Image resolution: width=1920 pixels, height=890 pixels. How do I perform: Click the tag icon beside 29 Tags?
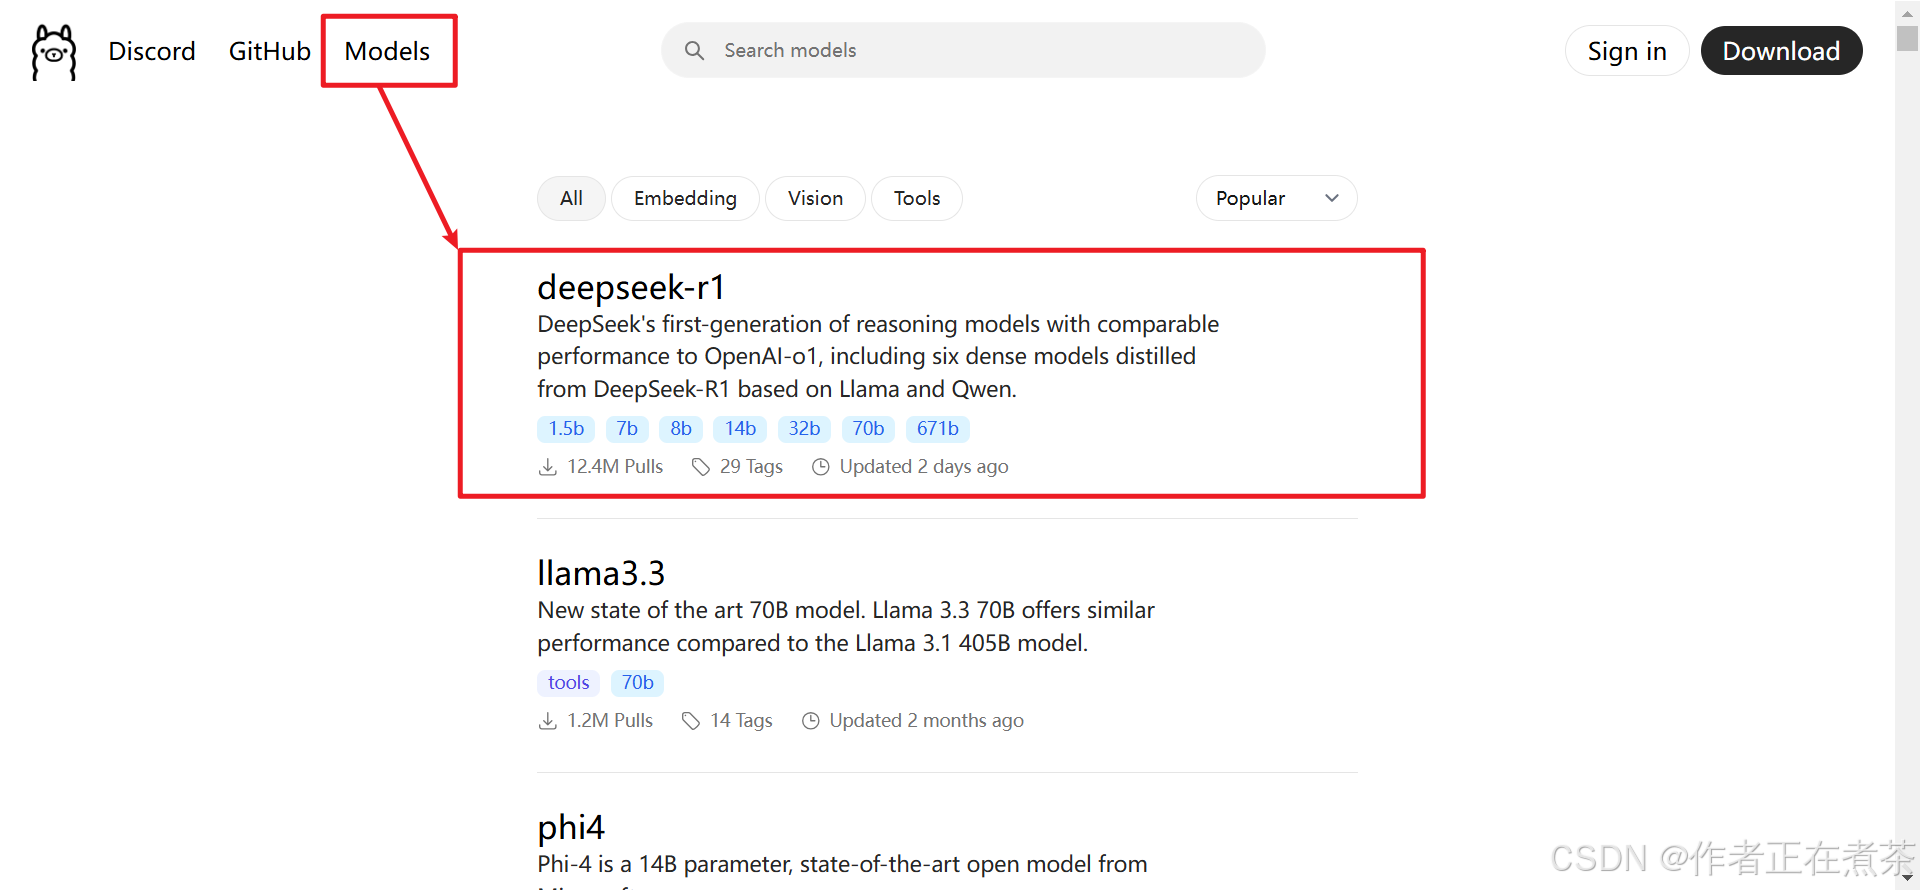pyautogui.click(x=701, y=467)
